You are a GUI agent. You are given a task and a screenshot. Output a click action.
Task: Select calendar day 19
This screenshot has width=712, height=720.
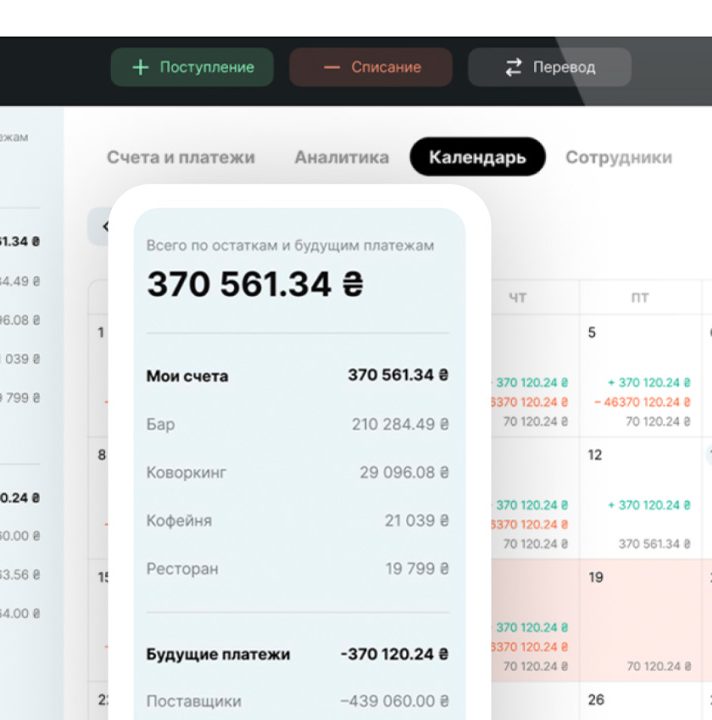click(x=595, y=577)
